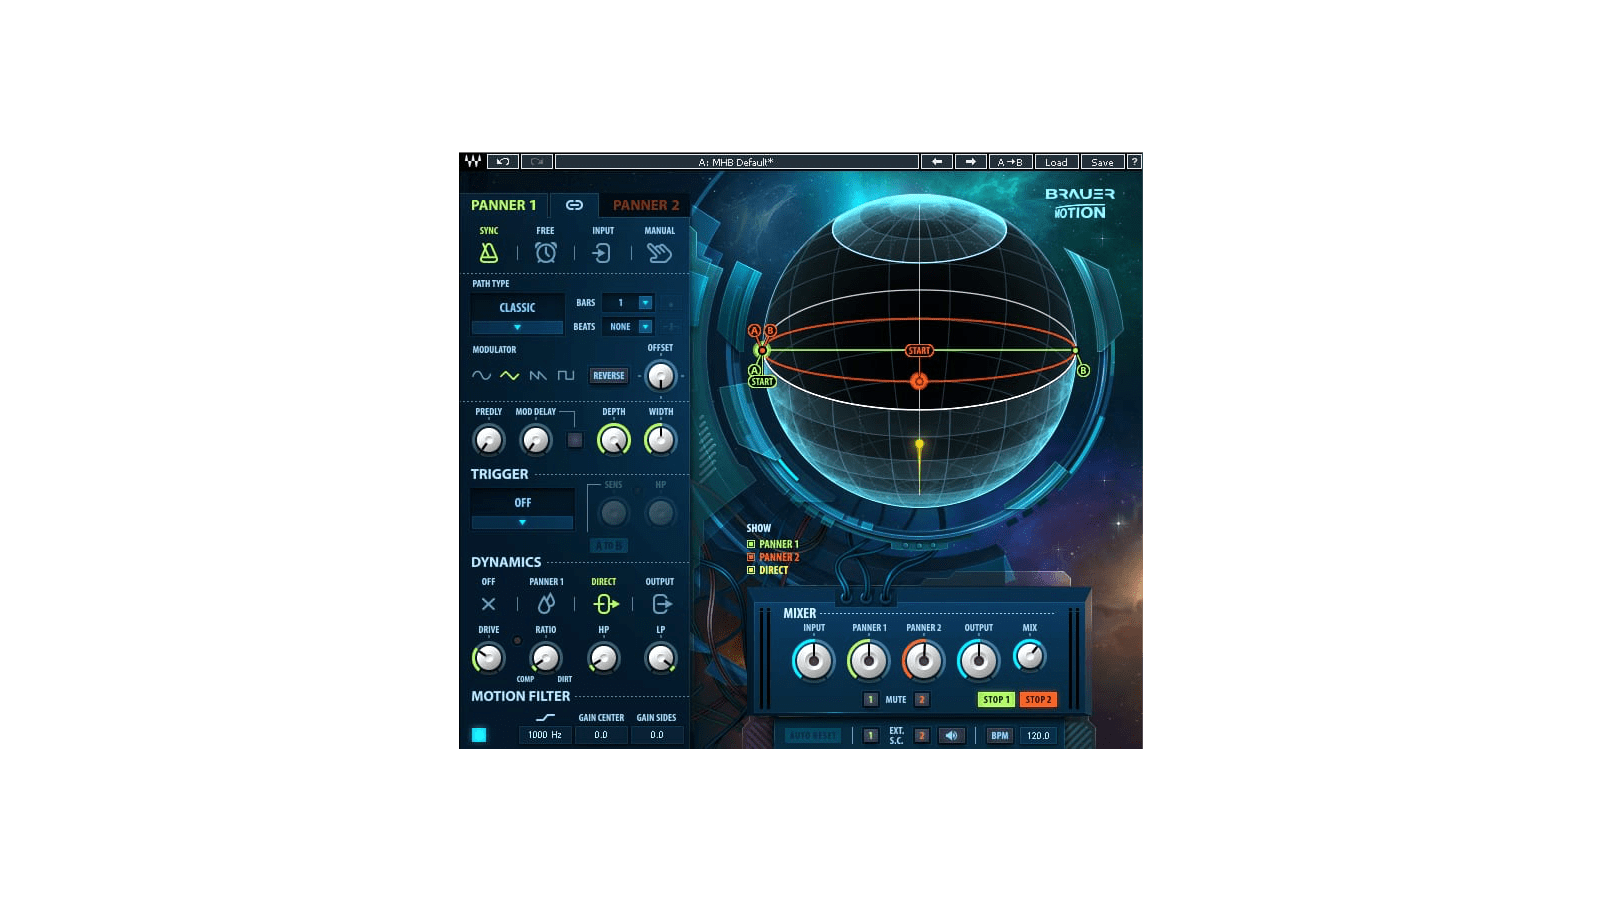Choose the triangle wave modulator shape
Viewport: 1600px width, 900px height.
[510, 376]
